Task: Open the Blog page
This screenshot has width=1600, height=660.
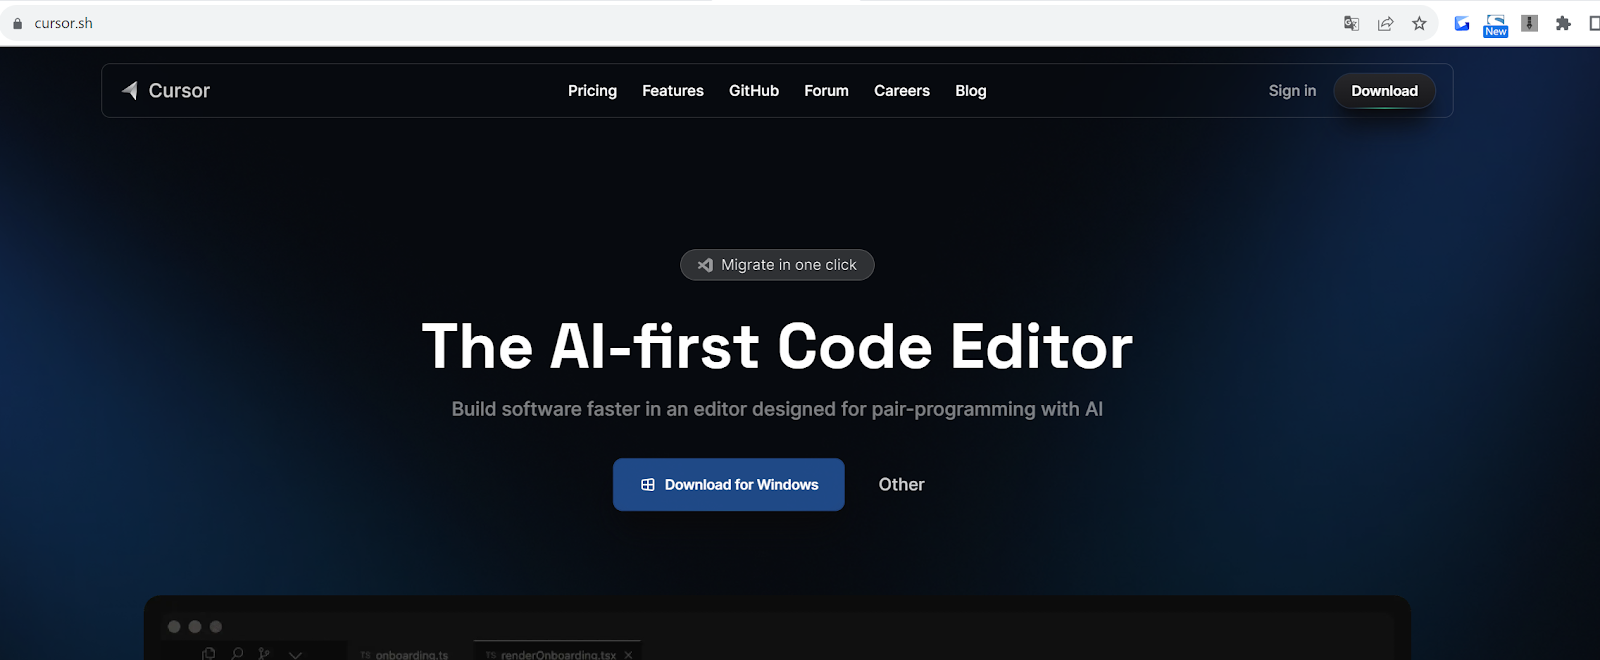Action: pyautogui.click(x=971, y=91)
